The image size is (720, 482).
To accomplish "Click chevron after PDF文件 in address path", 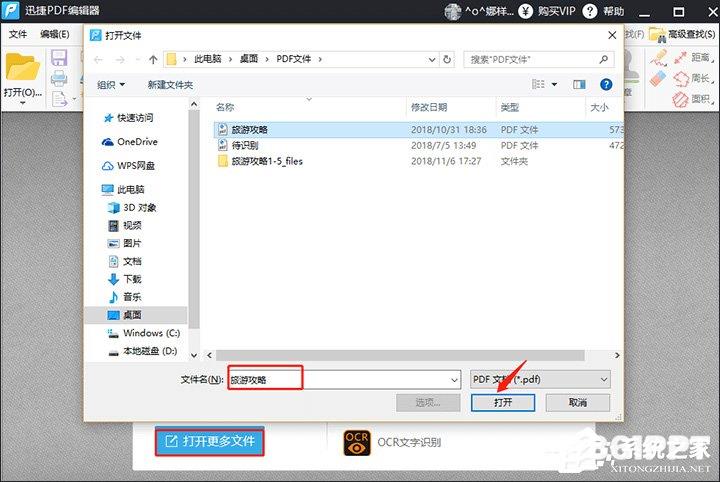I will (x=320, y=59).
